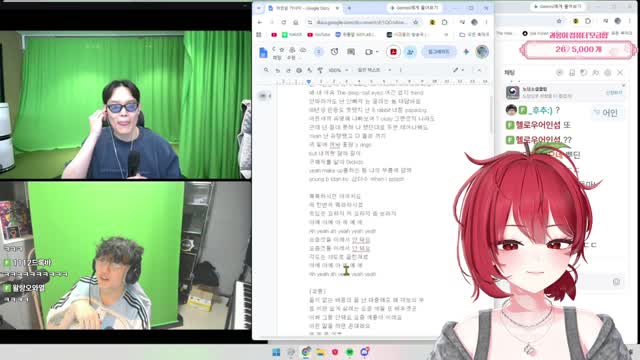
Task: Expand the paragraph style dropdown
Action: [x=374, y=70]
